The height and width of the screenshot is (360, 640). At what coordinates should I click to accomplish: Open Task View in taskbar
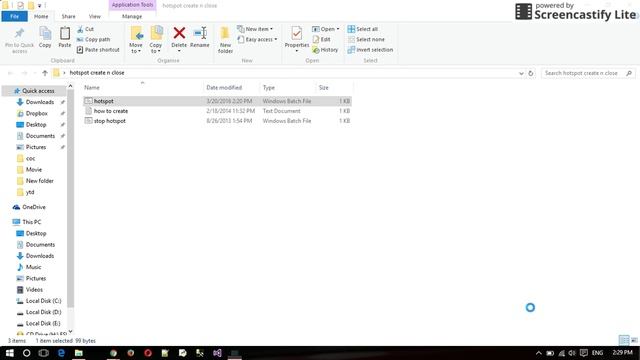(x=44, y=353)
